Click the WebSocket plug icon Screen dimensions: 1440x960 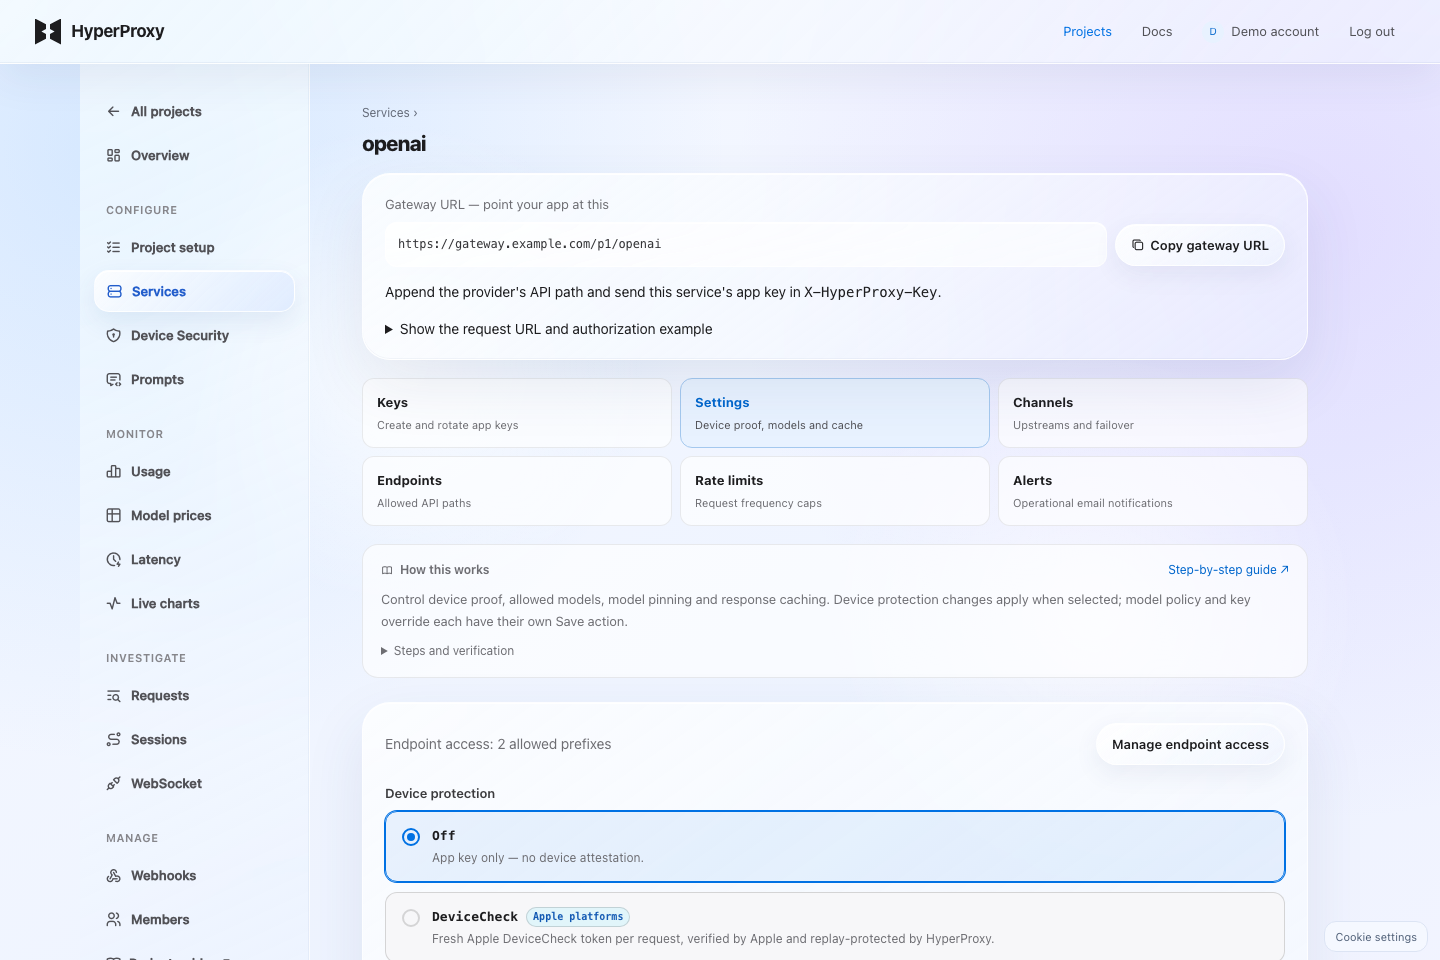click(114, 784)
